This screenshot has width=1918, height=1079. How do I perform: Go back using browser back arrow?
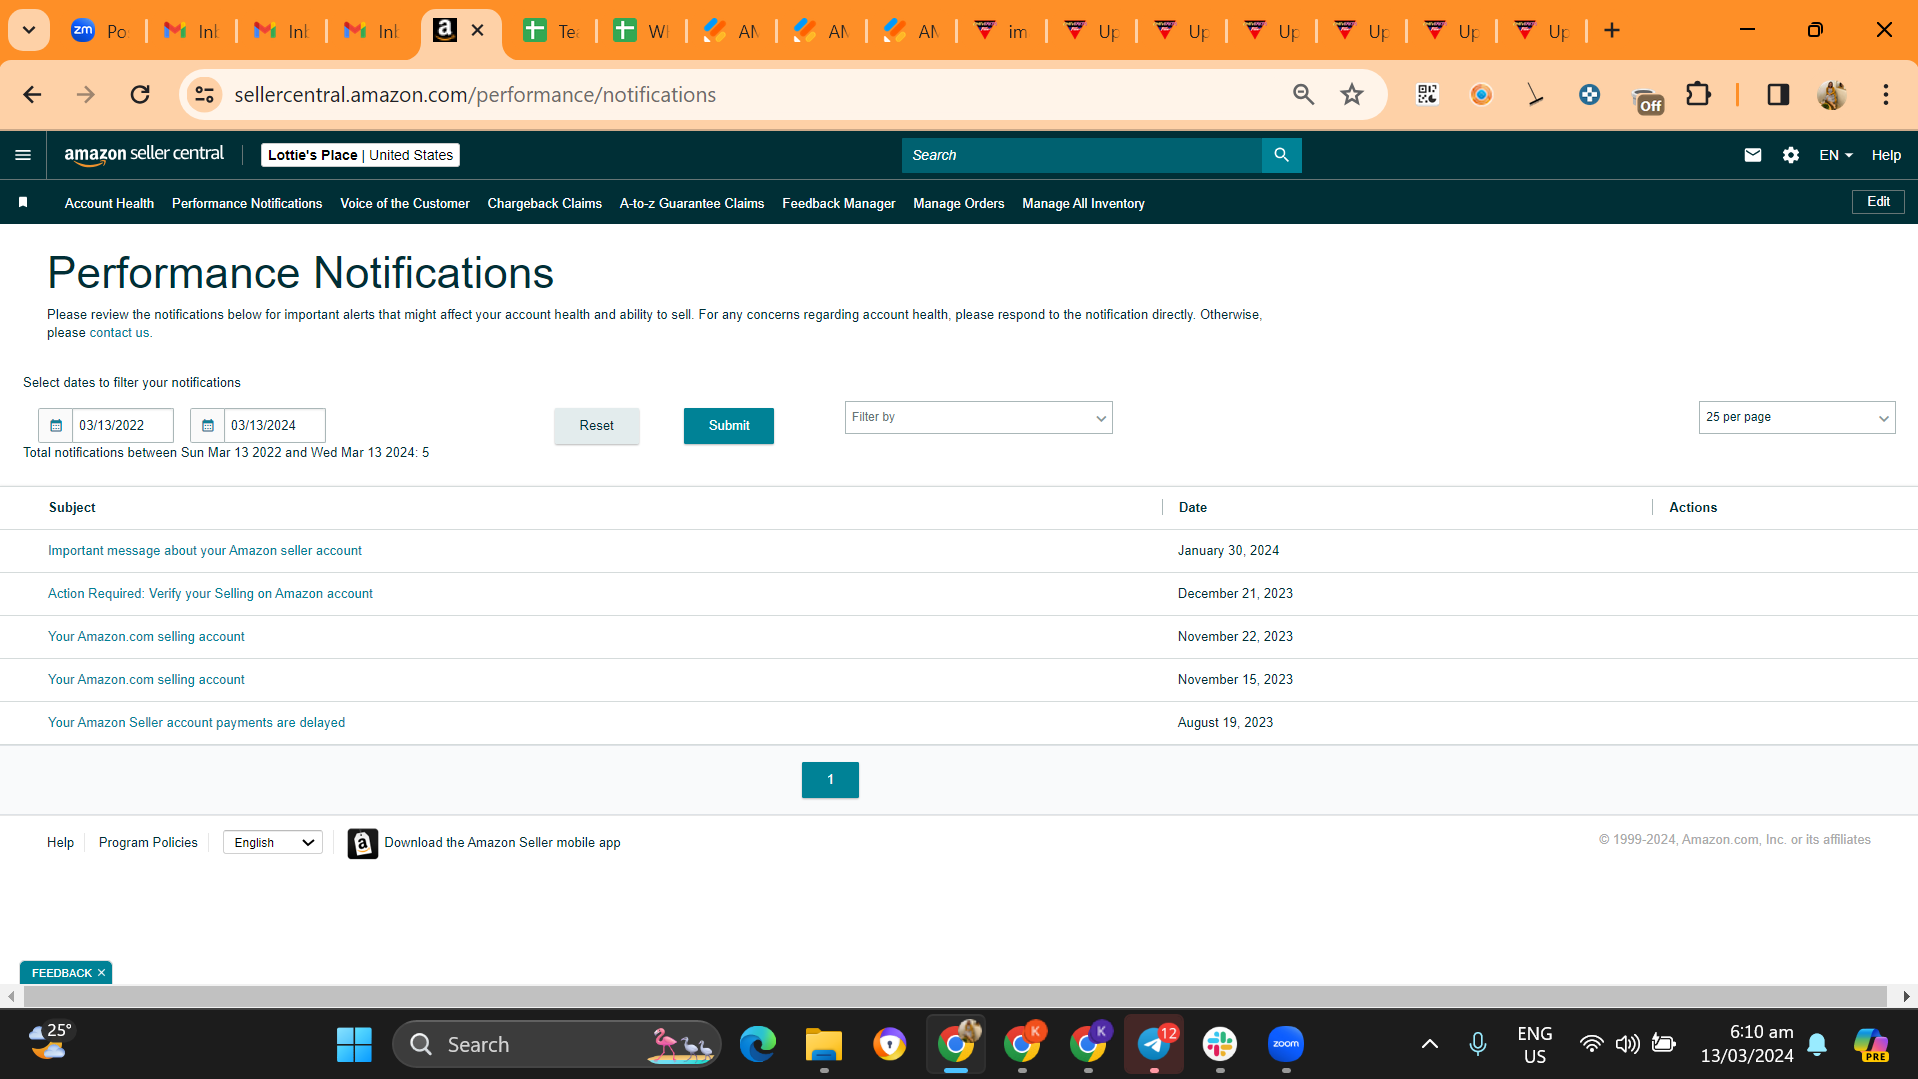point(32,95)
